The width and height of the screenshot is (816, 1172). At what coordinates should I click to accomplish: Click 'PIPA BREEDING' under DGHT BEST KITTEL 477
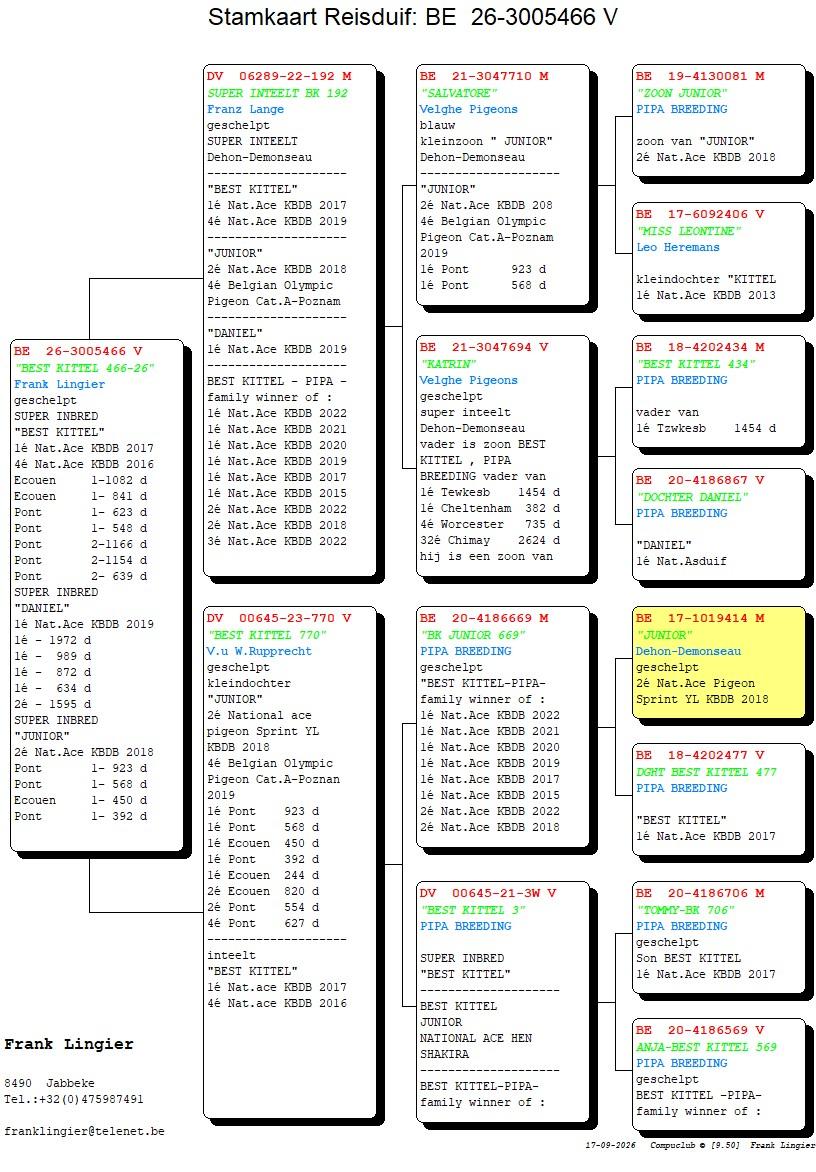coord(682,789)
